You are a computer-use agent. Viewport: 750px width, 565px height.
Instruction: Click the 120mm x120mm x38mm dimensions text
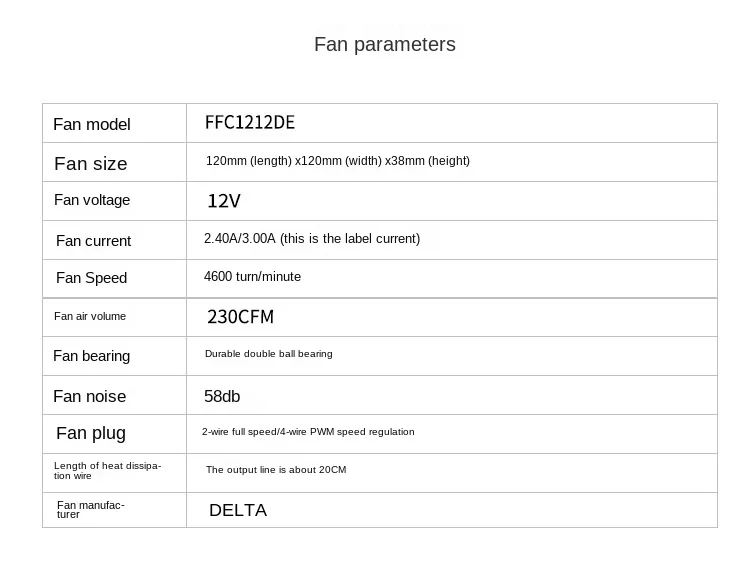(x=338, y=161)
